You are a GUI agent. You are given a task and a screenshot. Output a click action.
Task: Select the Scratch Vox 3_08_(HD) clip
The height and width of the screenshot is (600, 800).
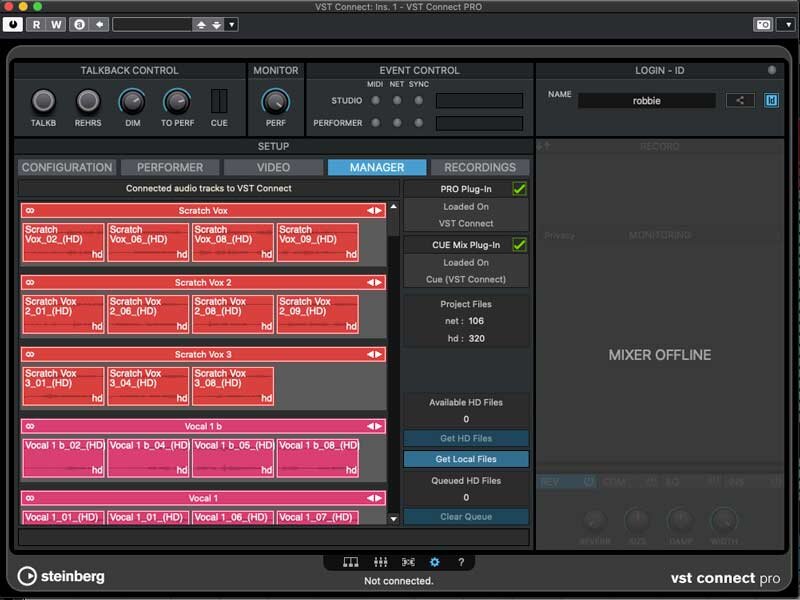tap(233, 386)
